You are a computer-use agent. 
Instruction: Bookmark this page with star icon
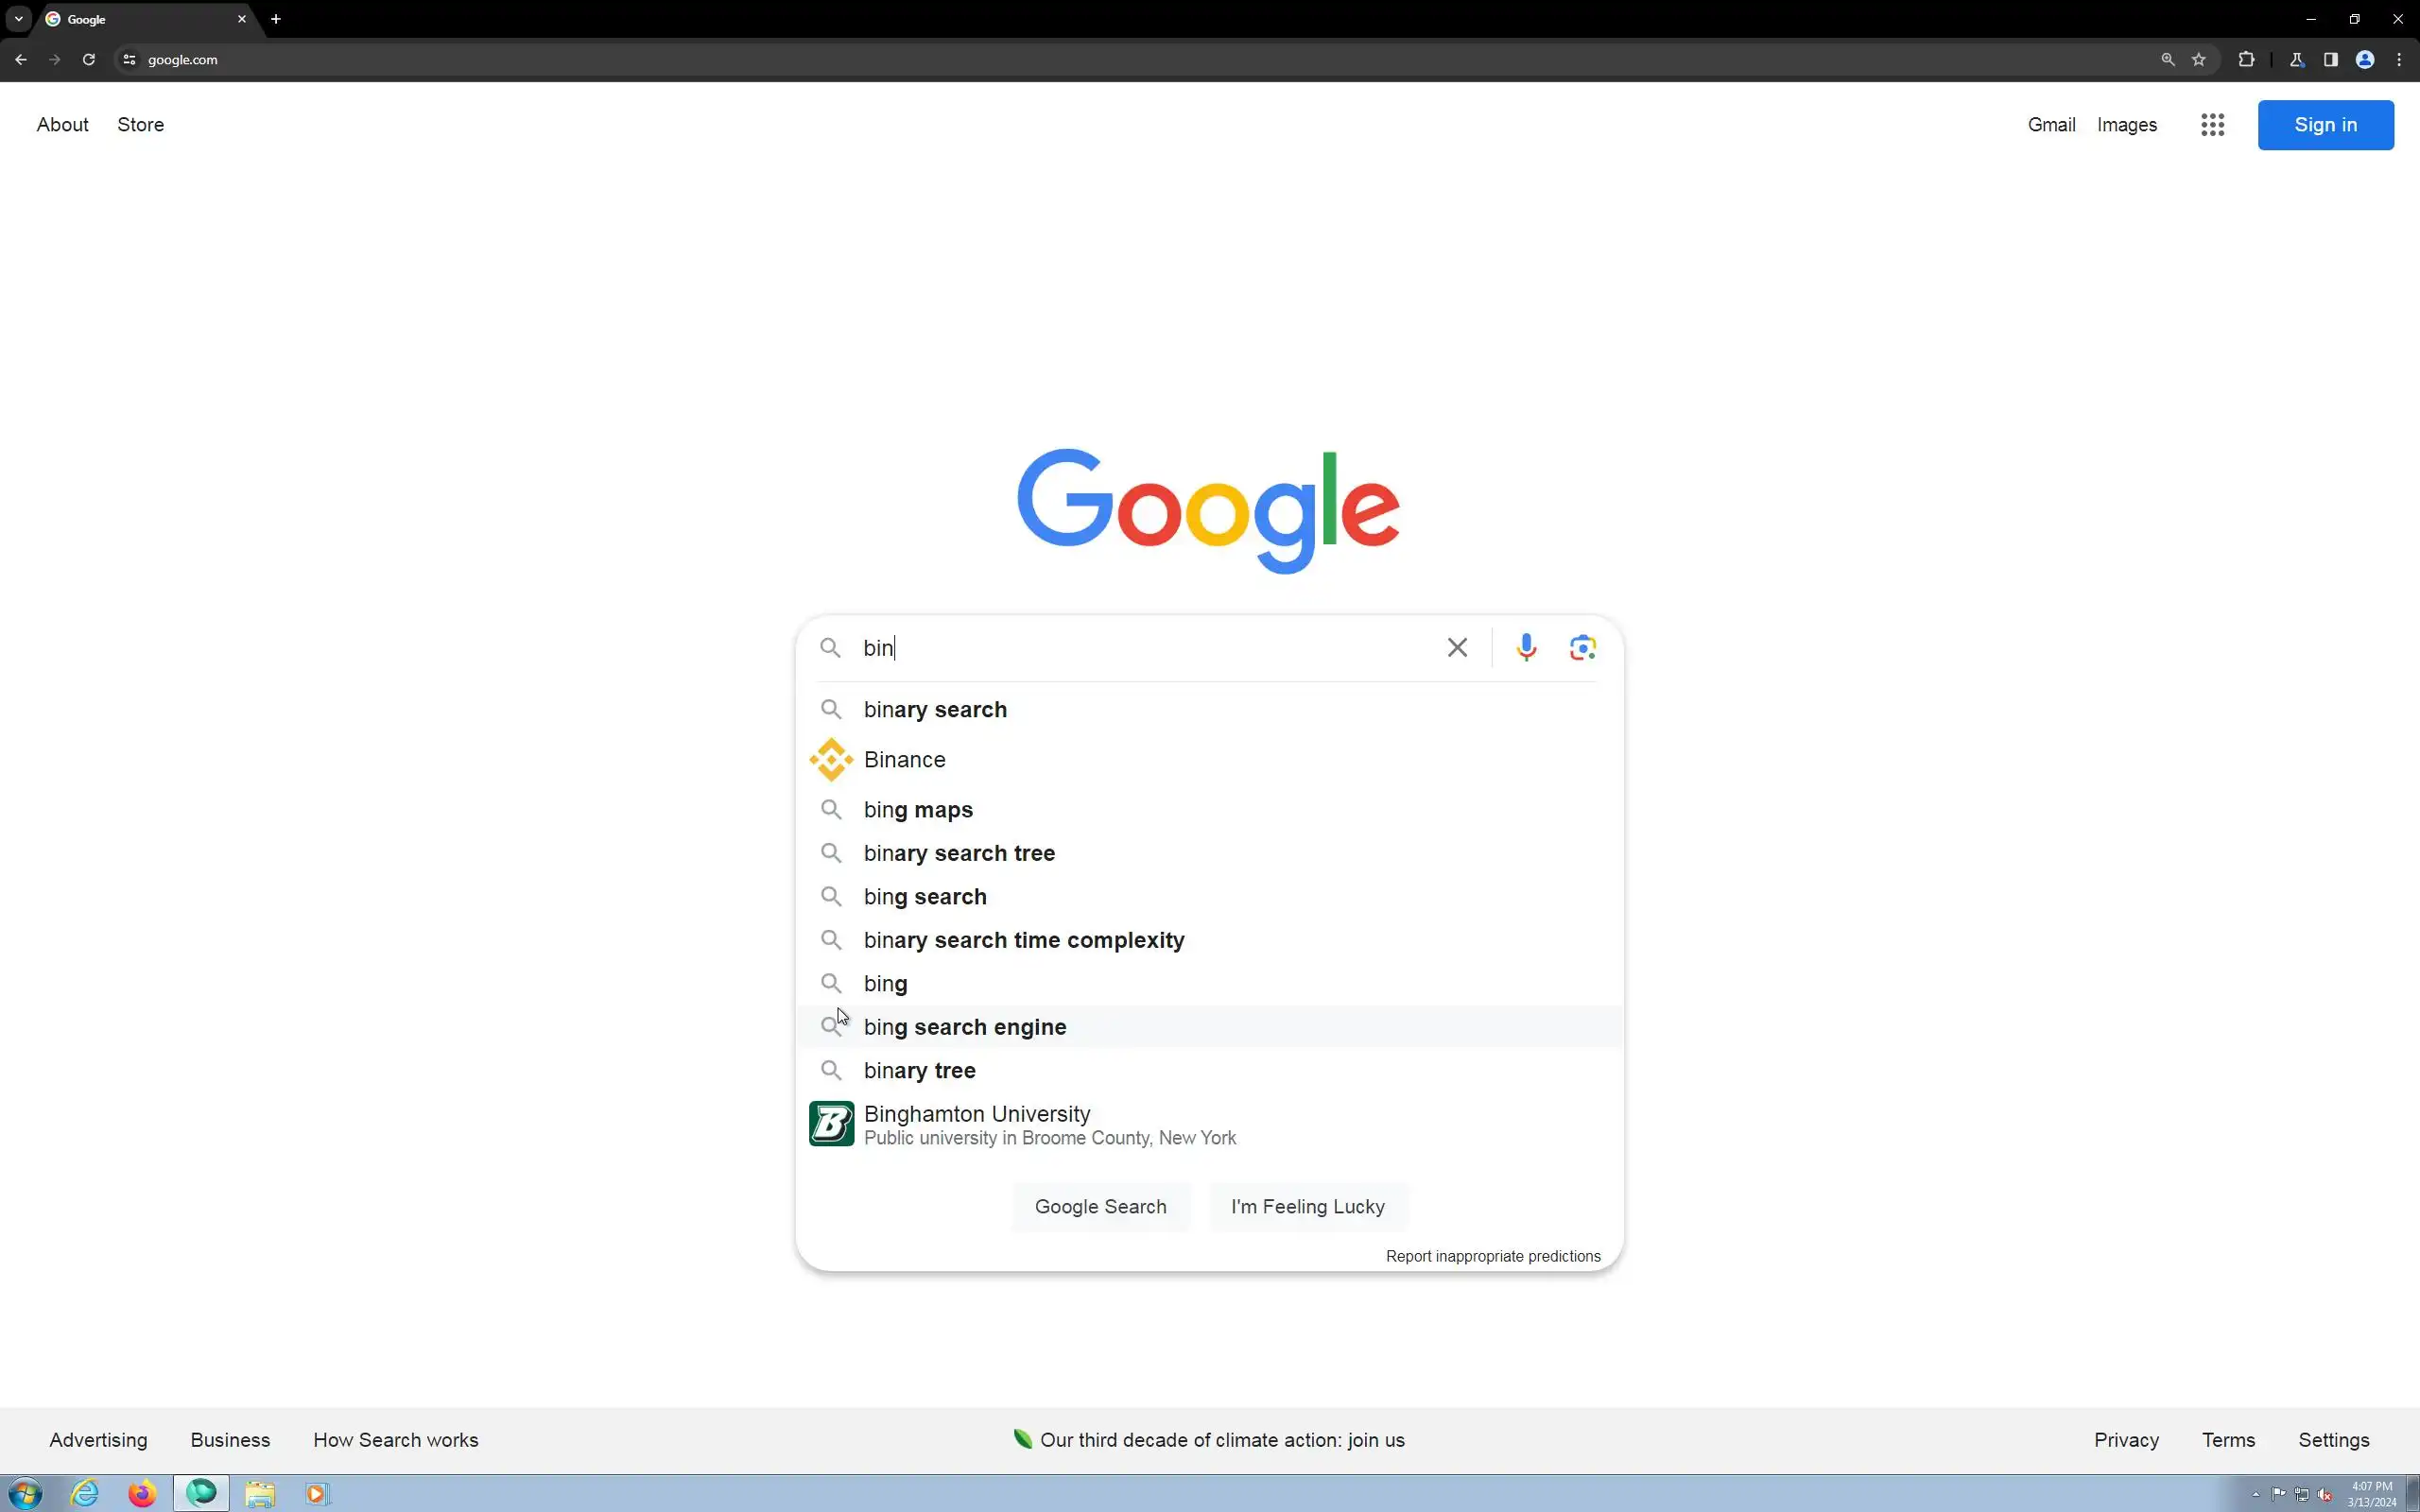[x=2198, y=60]
